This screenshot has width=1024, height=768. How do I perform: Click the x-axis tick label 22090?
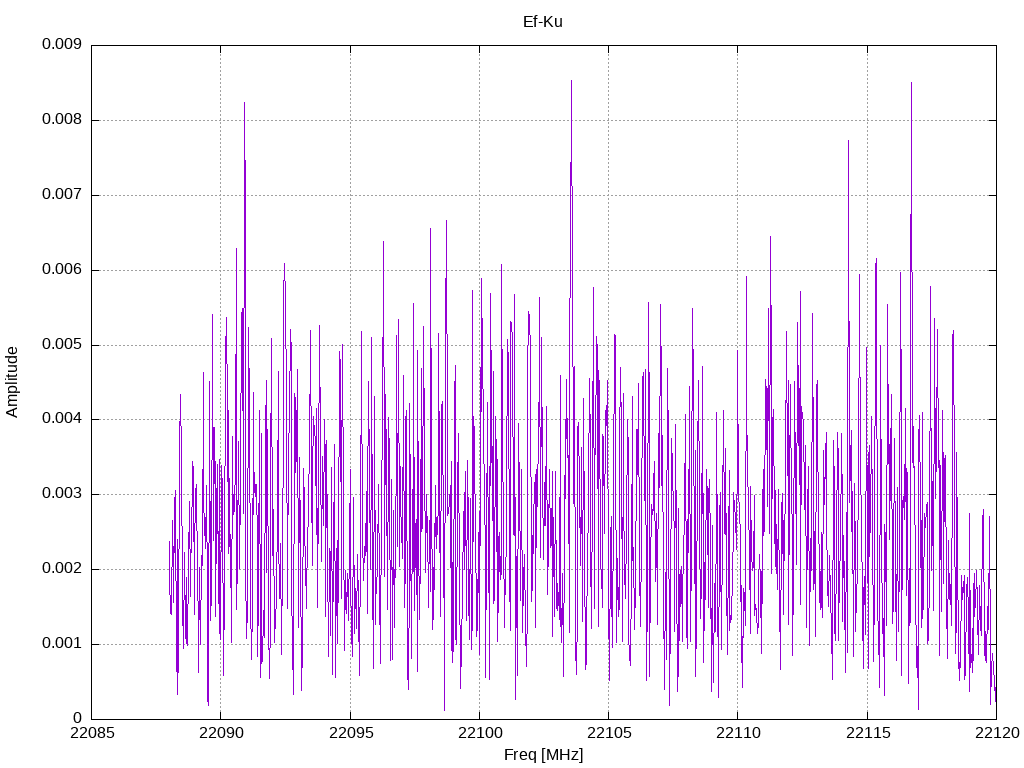[x=221, y=733]
